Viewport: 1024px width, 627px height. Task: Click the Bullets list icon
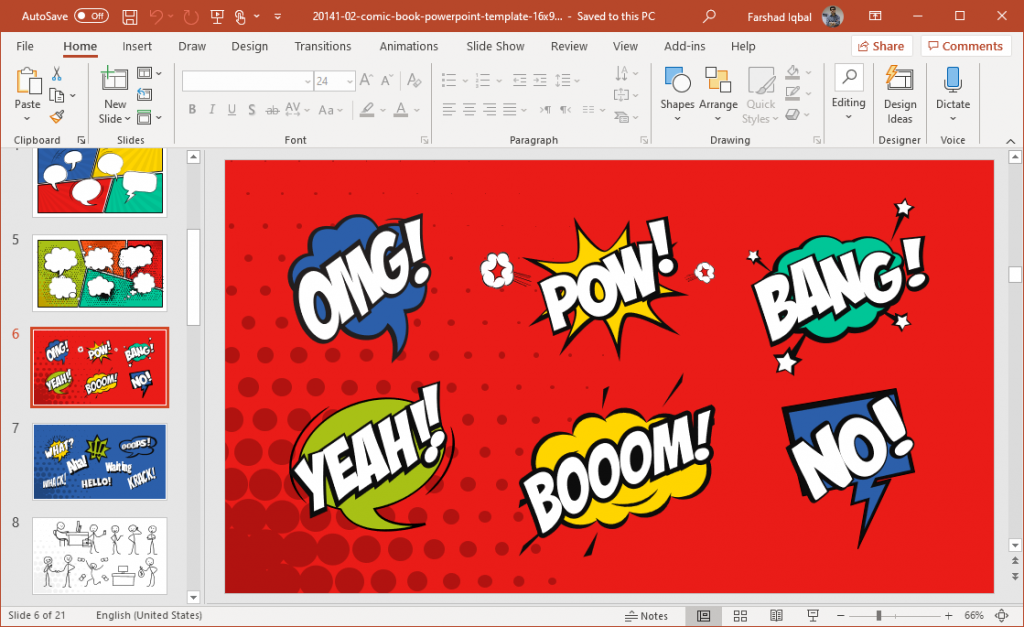(x=448, y=80)
